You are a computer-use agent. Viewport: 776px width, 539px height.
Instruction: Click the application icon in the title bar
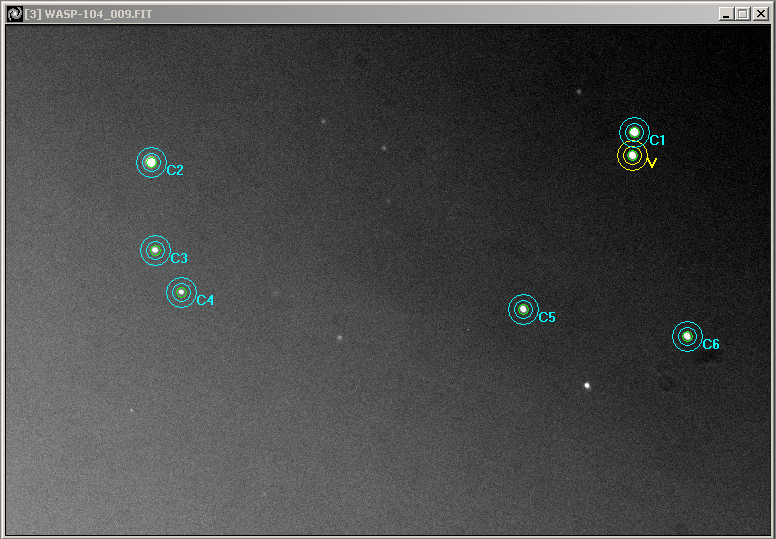pyautogui.click(x=15, y=14)
